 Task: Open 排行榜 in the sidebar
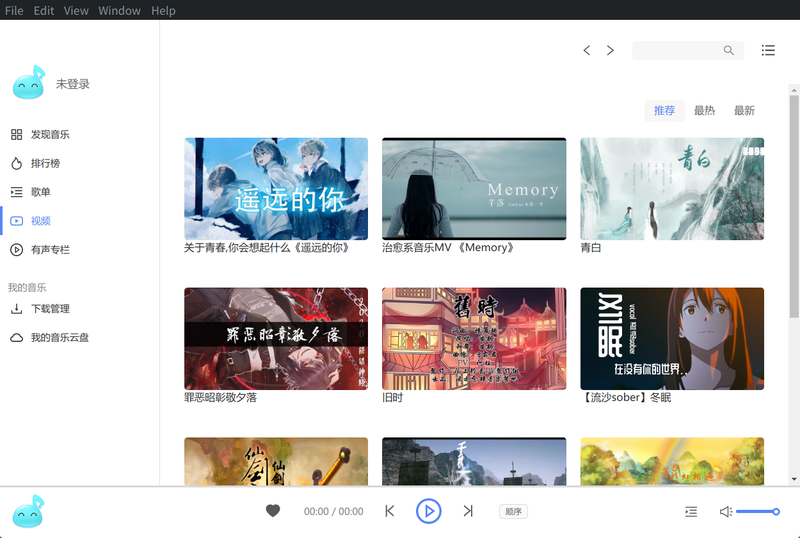[x=45, y=163]
